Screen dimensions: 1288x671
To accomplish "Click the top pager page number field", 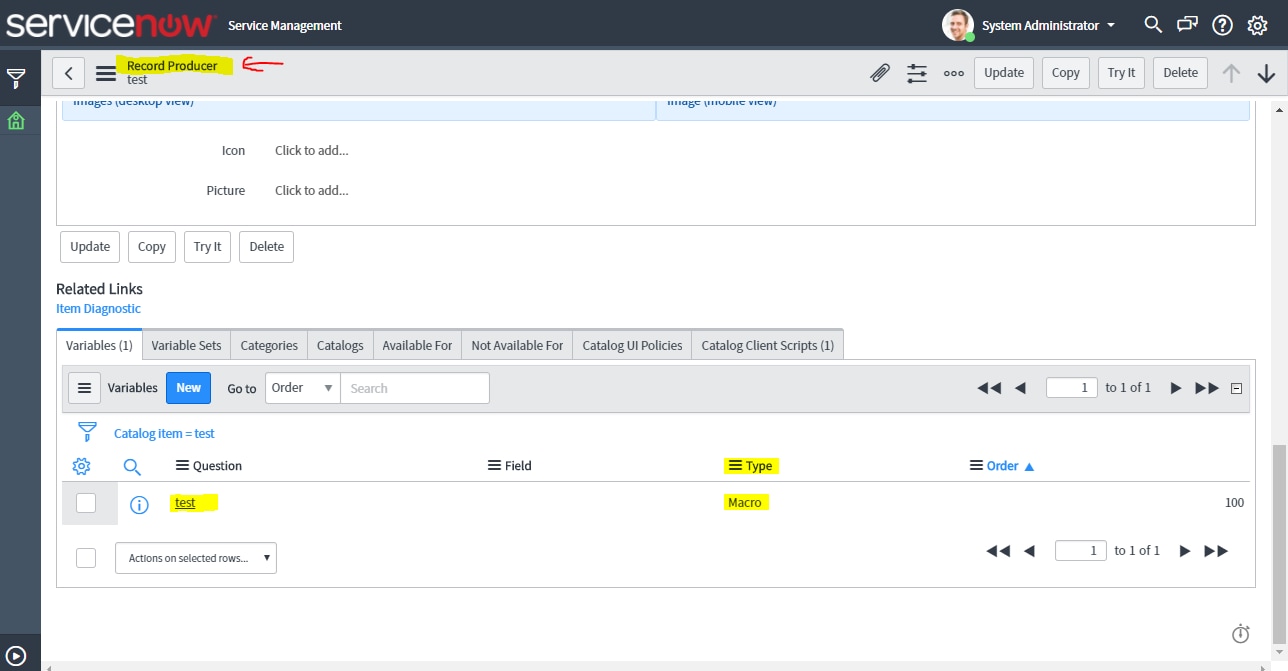I will click(x=1072, y=387).
